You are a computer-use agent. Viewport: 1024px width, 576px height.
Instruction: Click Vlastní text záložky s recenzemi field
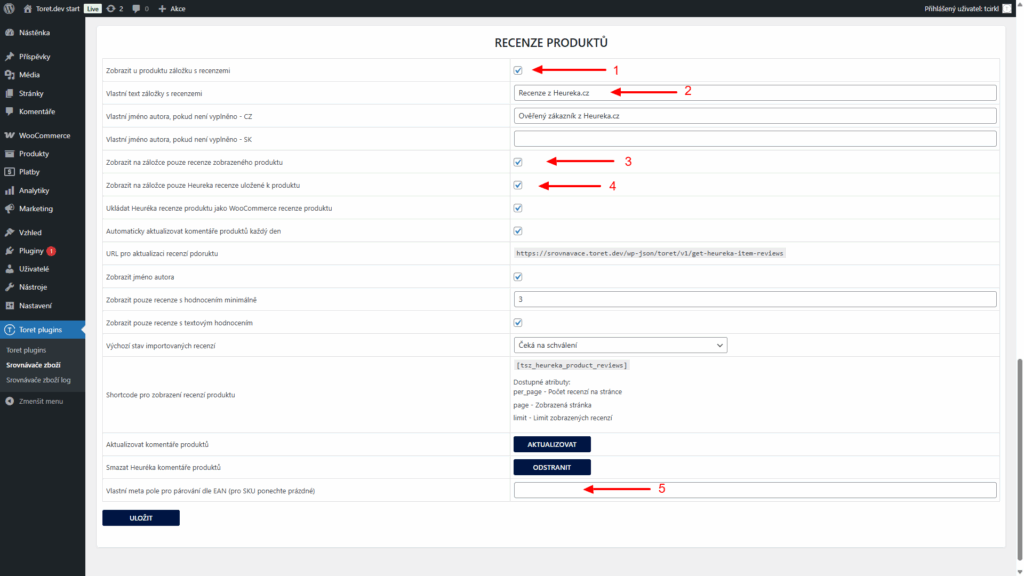pos(755,93)
